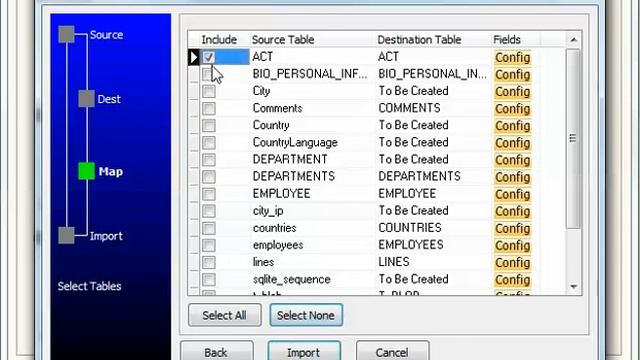Open Config for the city_ip table
Image resolution: width=640 pixels, height=360 pixels.
point(513,212)
